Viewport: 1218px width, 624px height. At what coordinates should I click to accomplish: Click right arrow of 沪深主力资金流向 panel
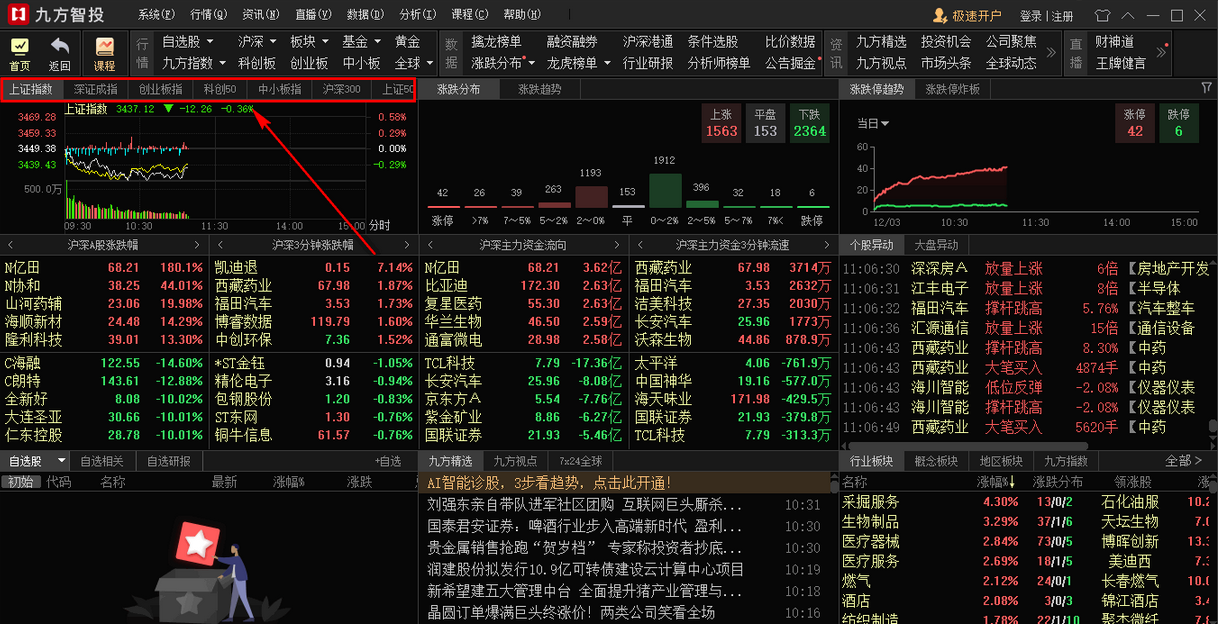click(618, 244)
